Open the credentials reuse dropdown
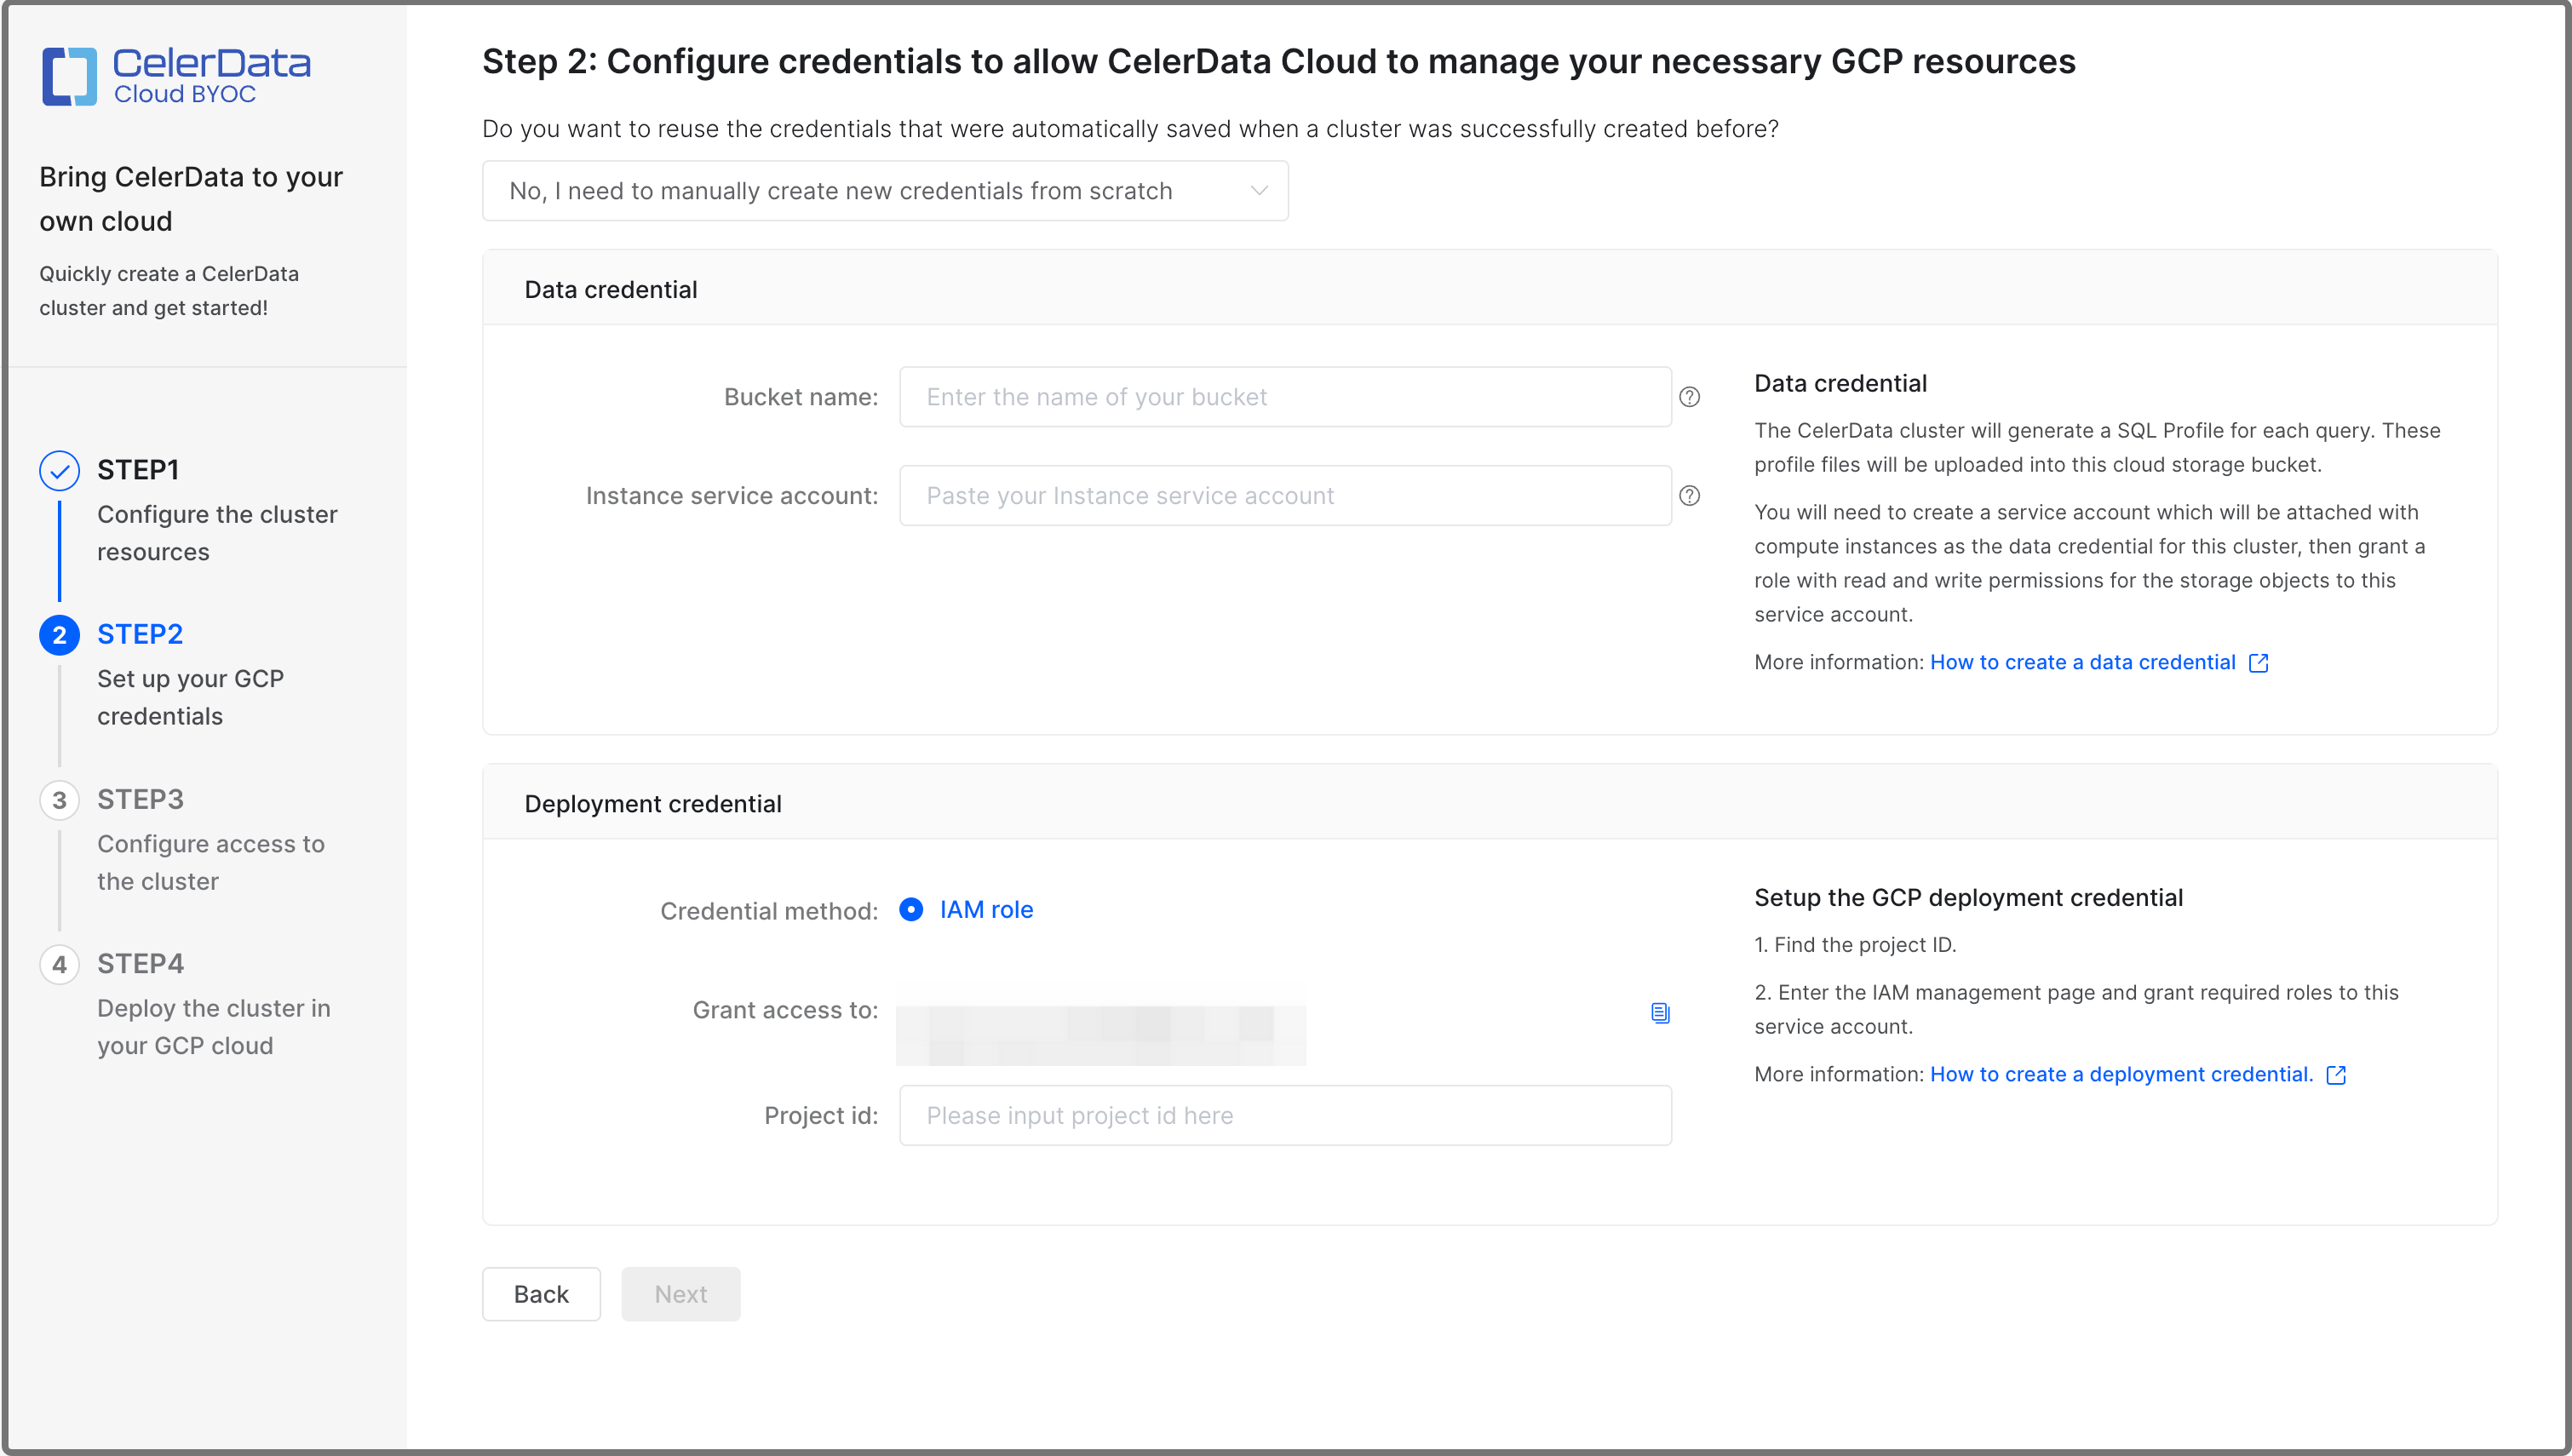The image size is (2572, 1456). [x=884, y=190]
